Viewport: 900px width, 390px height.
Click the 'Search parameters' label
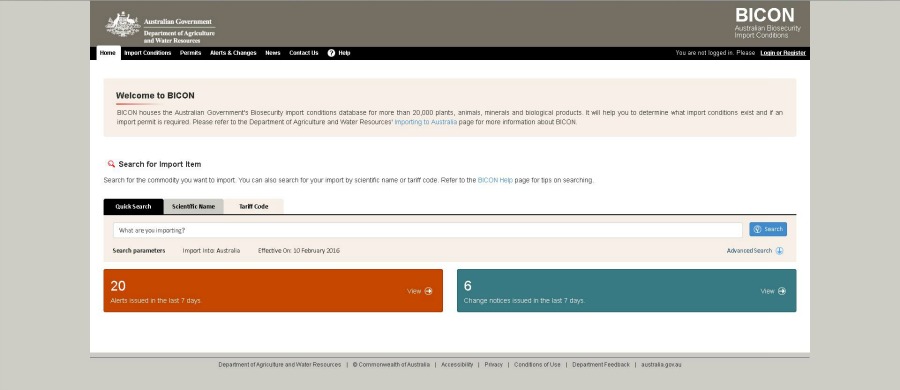click(139, 250)
